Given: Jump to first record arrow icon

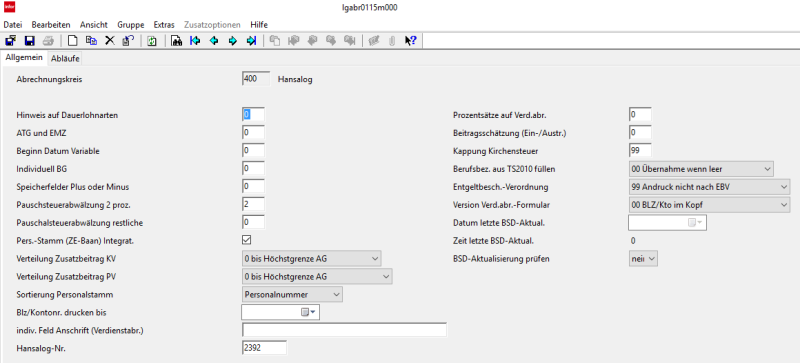Looking at the screenshot, I should [194, 41].
